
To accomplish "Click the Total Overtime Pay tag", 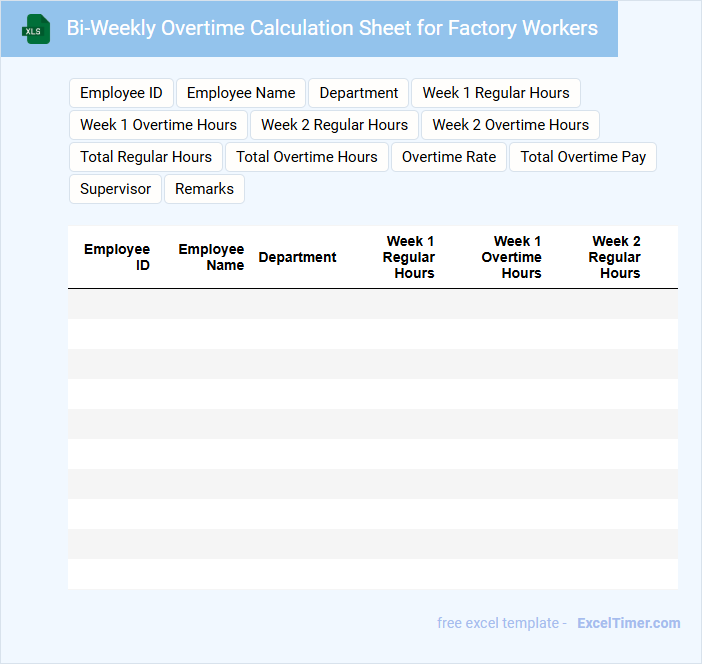I will point(583,157).
